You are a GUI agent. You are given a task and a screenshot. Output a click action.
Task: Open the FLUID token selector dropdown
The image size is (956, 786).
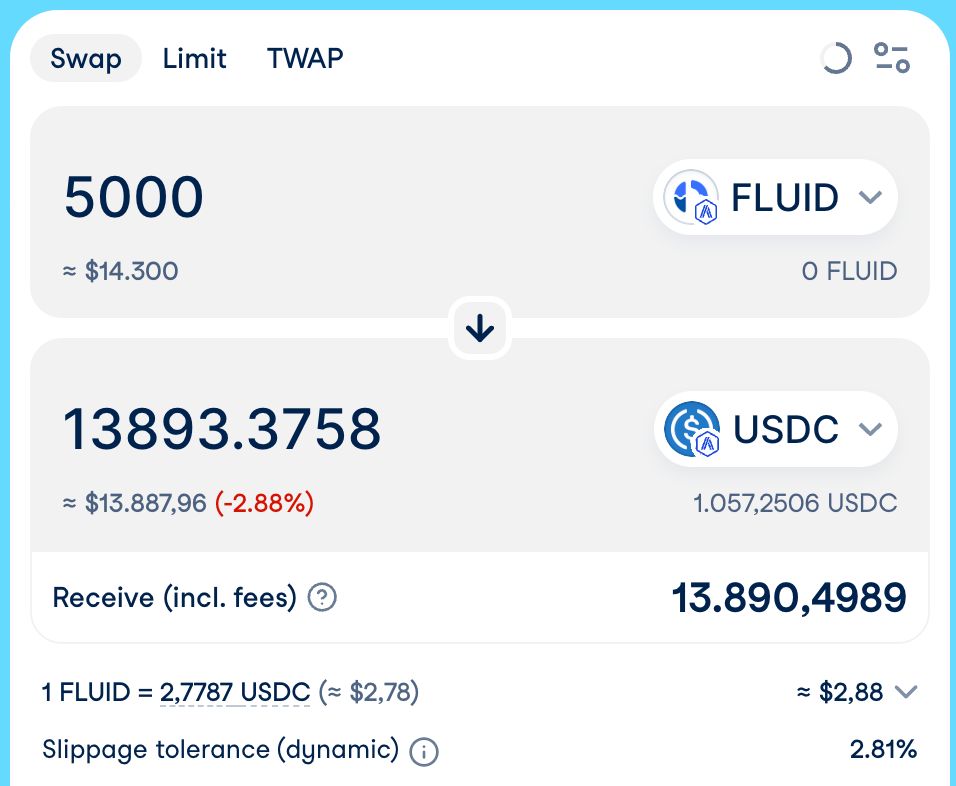(870, 197)
